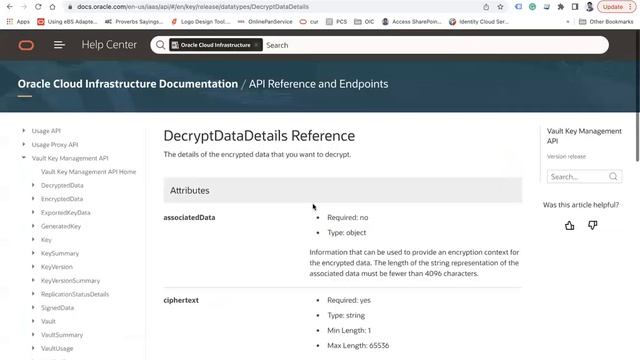Image resolution: width=640 pixels, height=360 pixels.
Task: Toggle browser side panel icon
Action: pyautogui.click(x=575, y=7)
